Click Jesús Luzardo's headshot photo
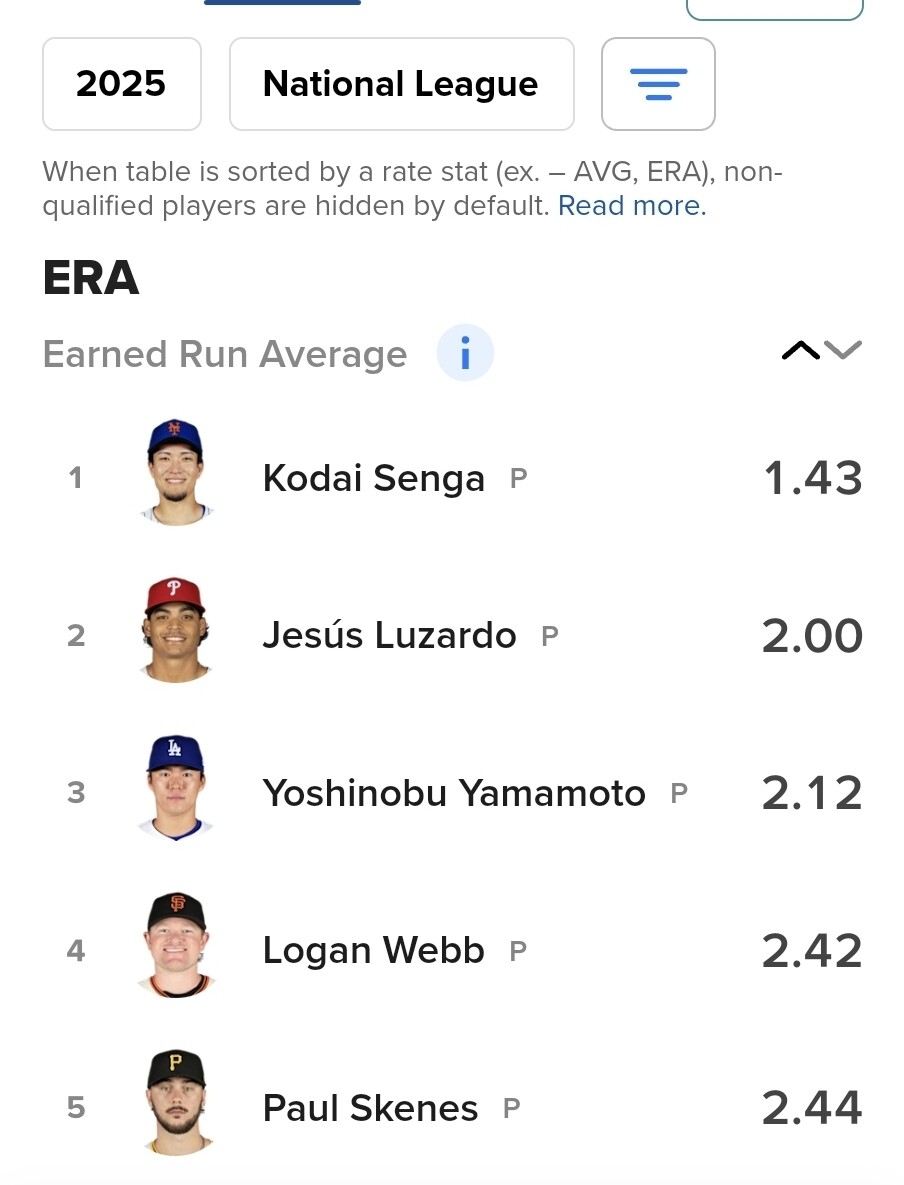The image size is (904, 1185). click(x=175, y=630)
